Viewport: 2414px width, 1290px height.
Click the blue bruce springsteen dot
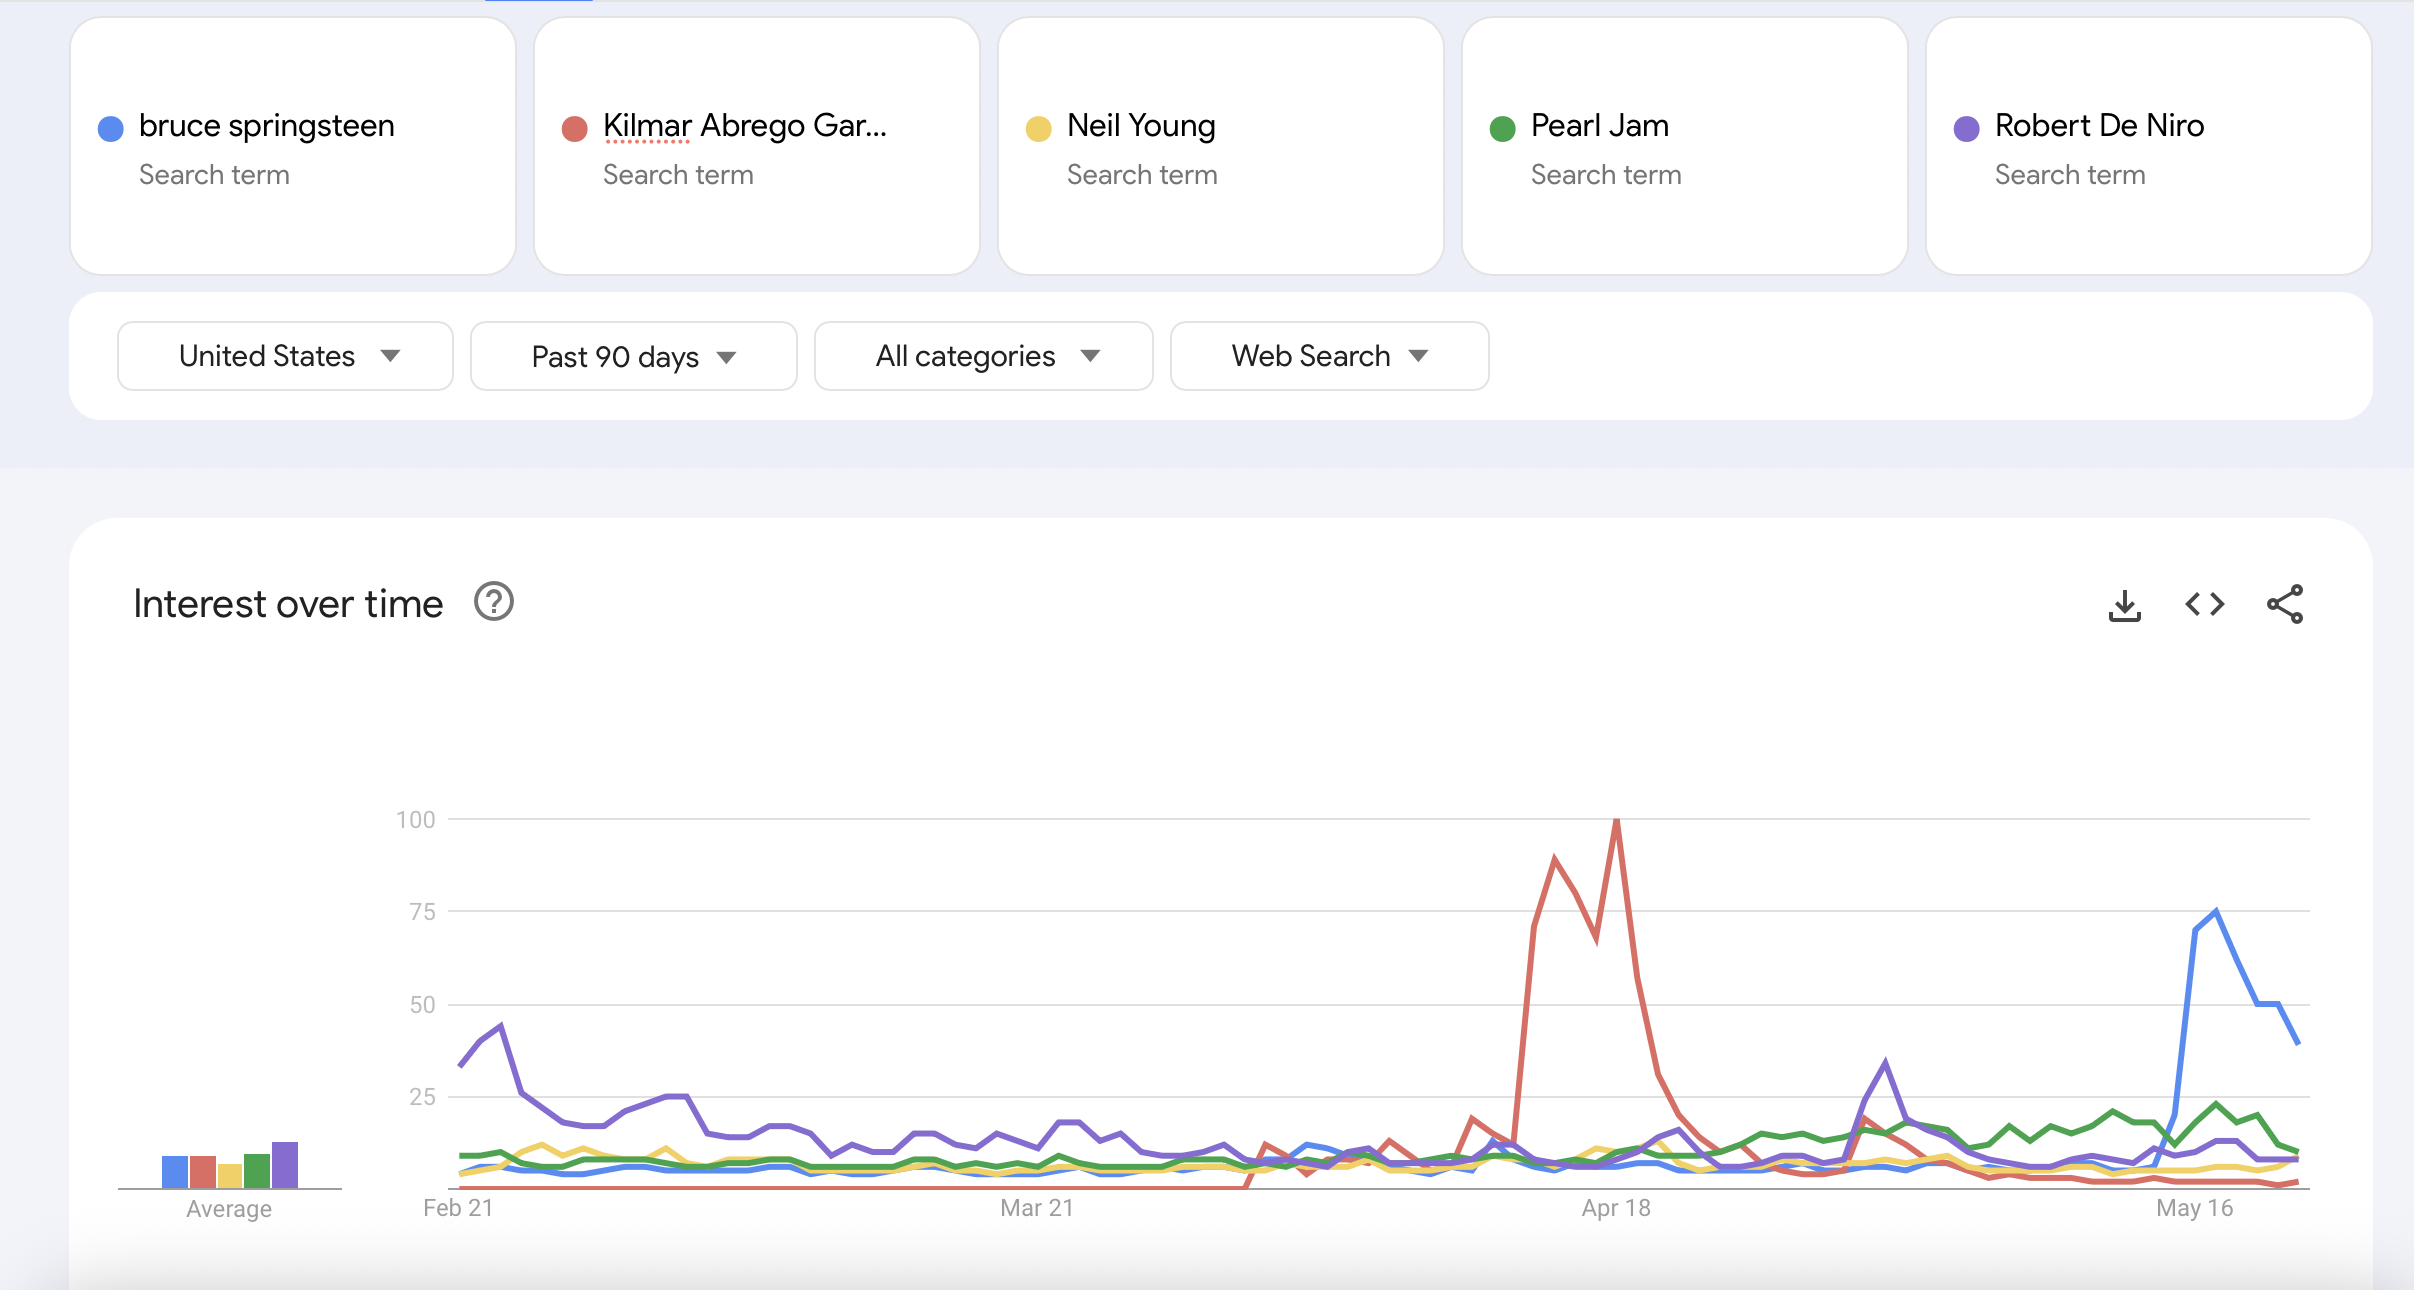tap(110, 127)
